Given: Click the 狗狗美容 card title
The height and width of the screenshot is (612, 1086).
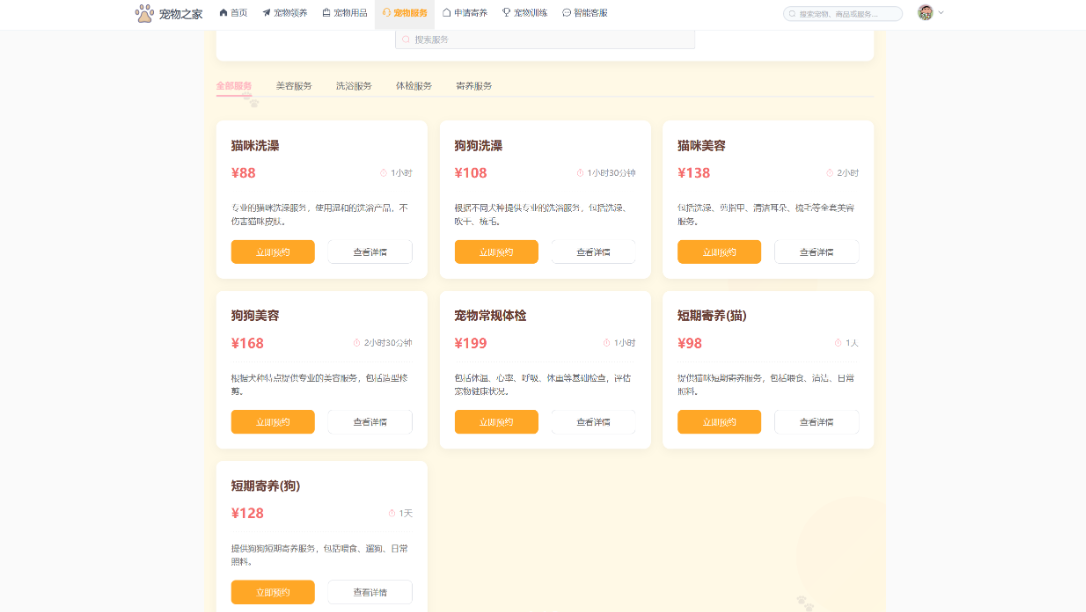Looking at the screenshot, I should (x=255, y=316).
